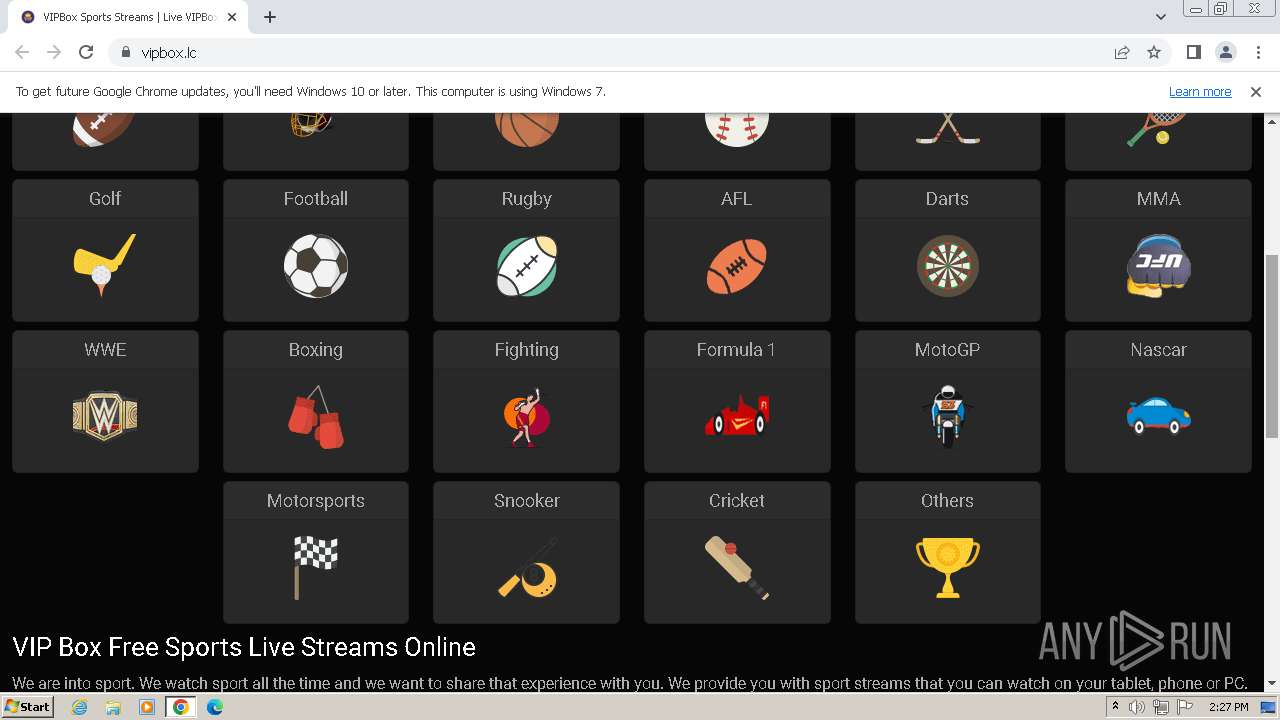Open the Formula 1 category title

pos(737,349)
